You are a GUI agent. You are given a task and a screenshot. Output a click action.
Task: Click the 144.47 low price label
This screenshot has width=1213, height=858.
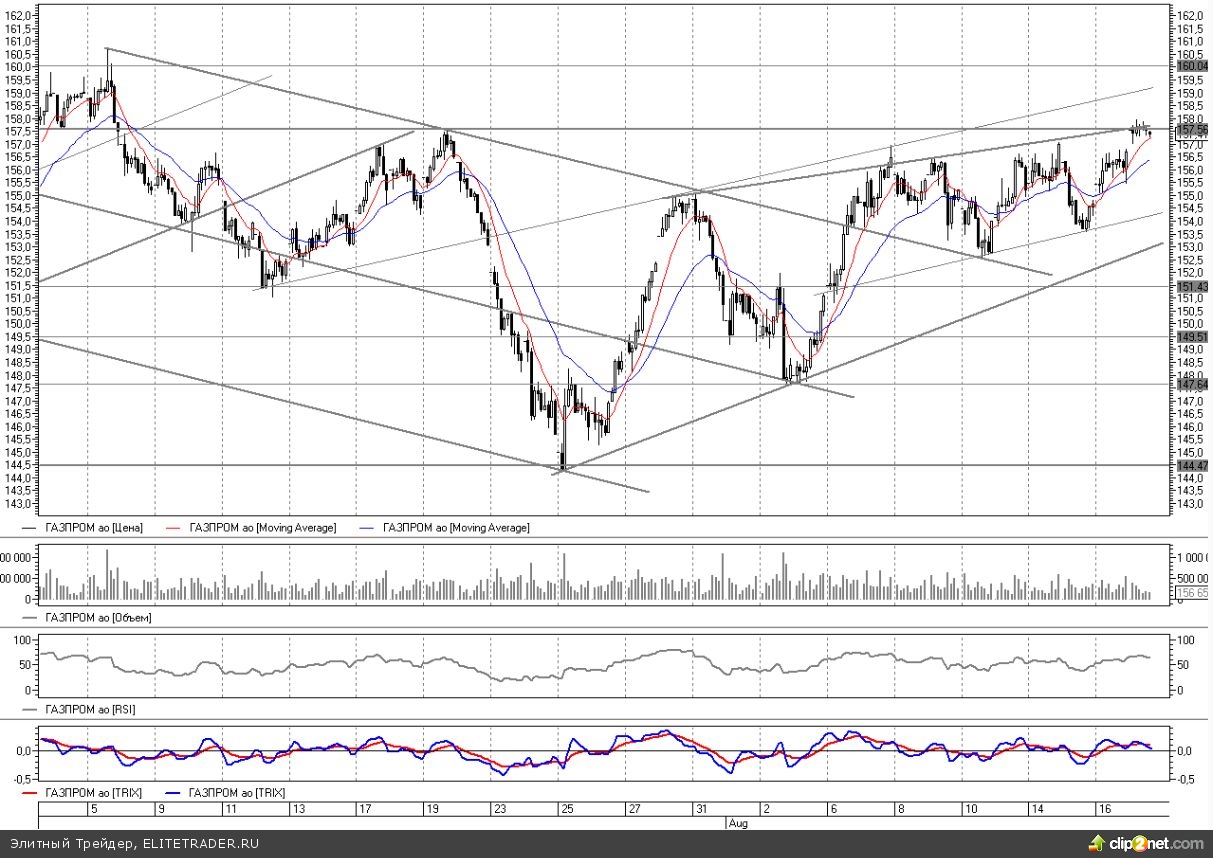(1193, 466)
